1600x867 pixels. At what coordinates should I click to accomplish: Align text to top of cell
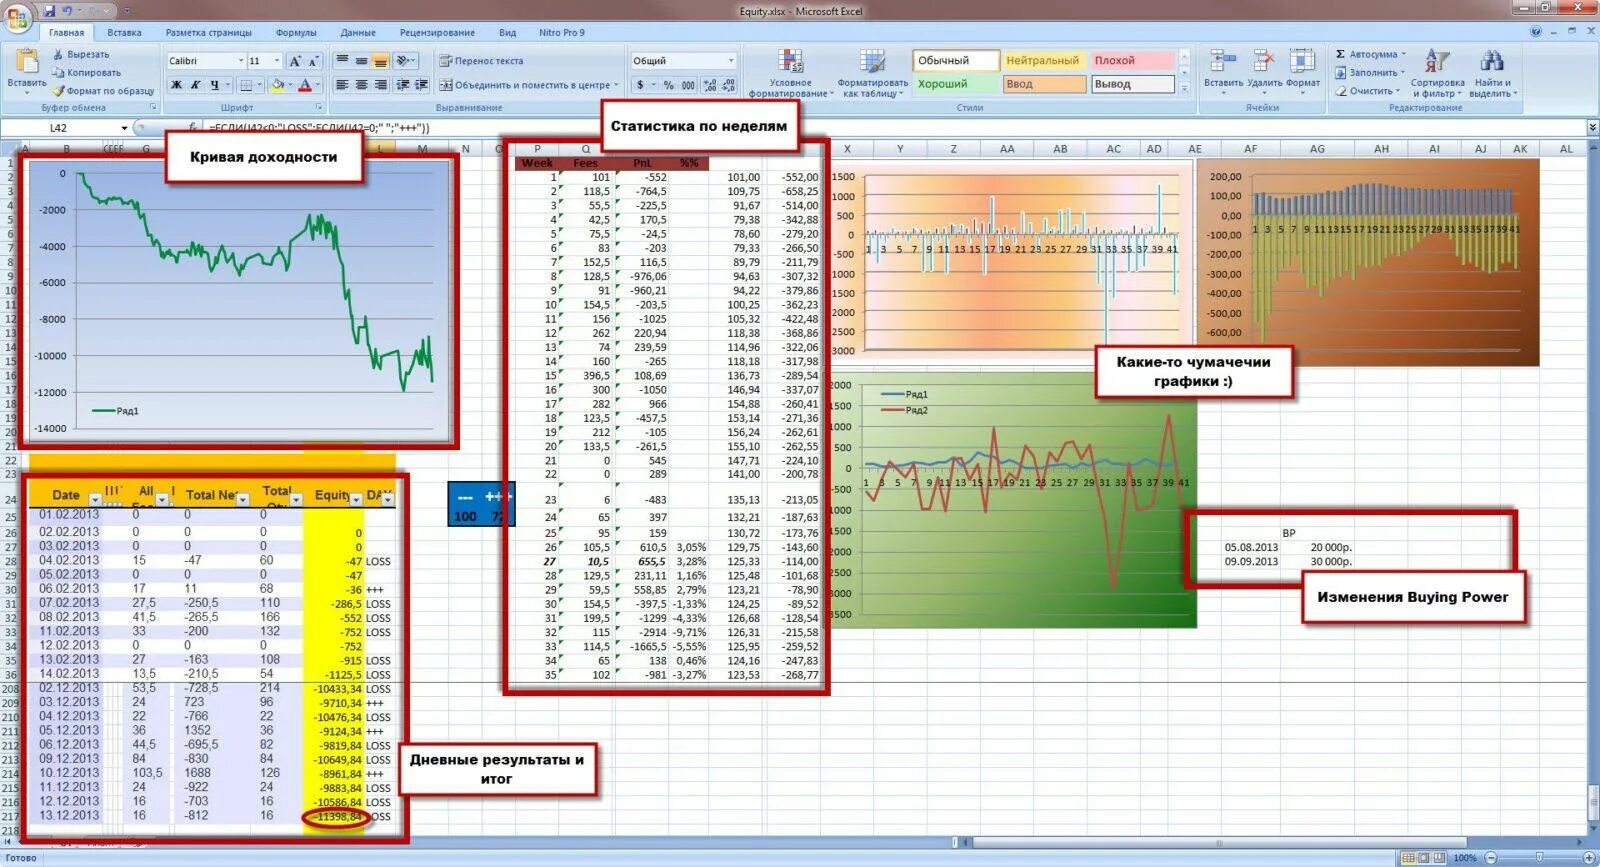coord(342,61)
